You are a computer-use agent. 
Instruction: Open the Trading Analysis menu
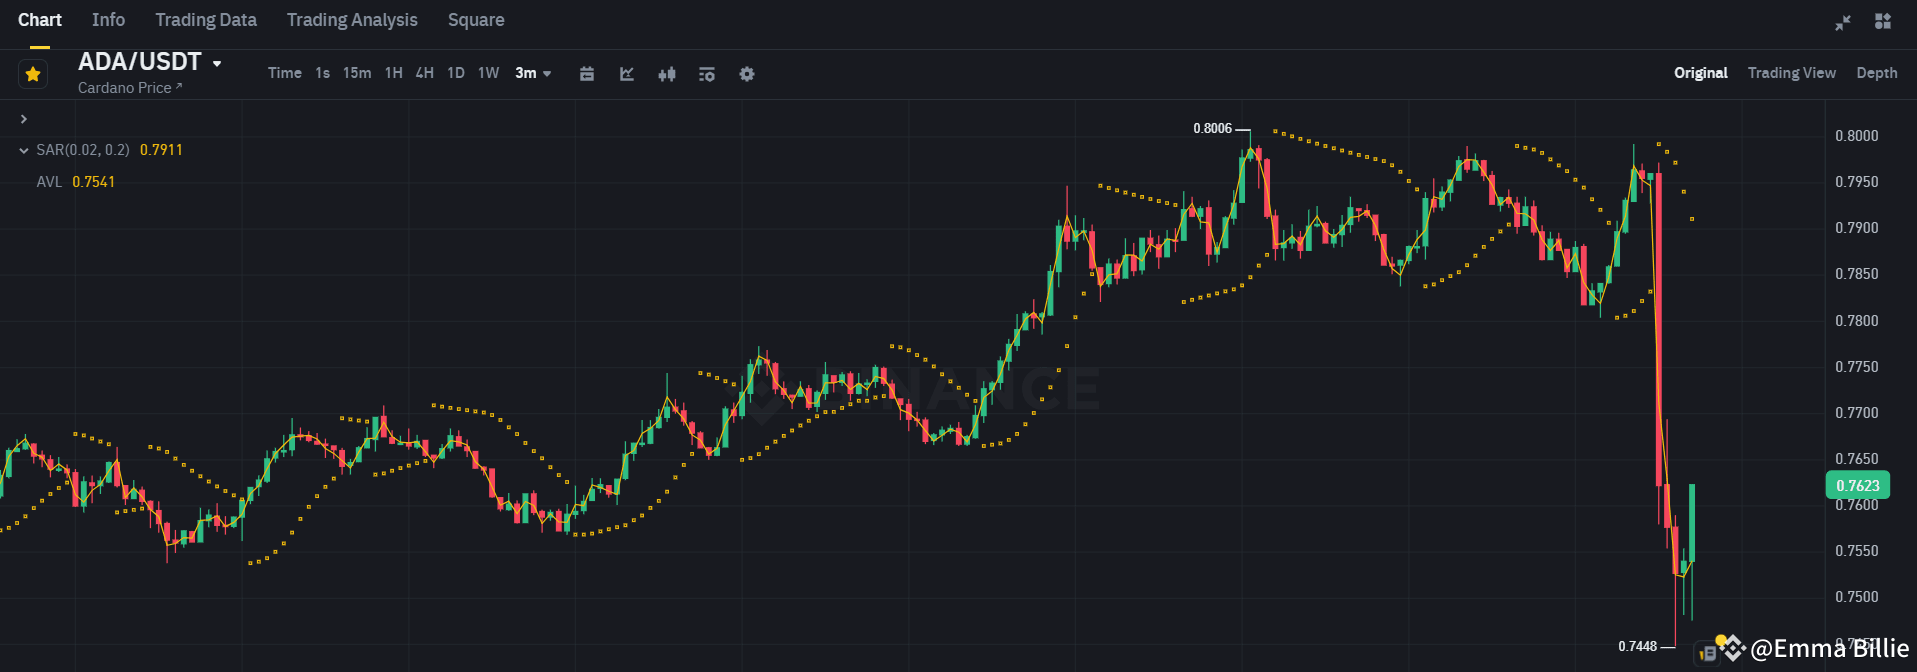[x=351, y=19]
